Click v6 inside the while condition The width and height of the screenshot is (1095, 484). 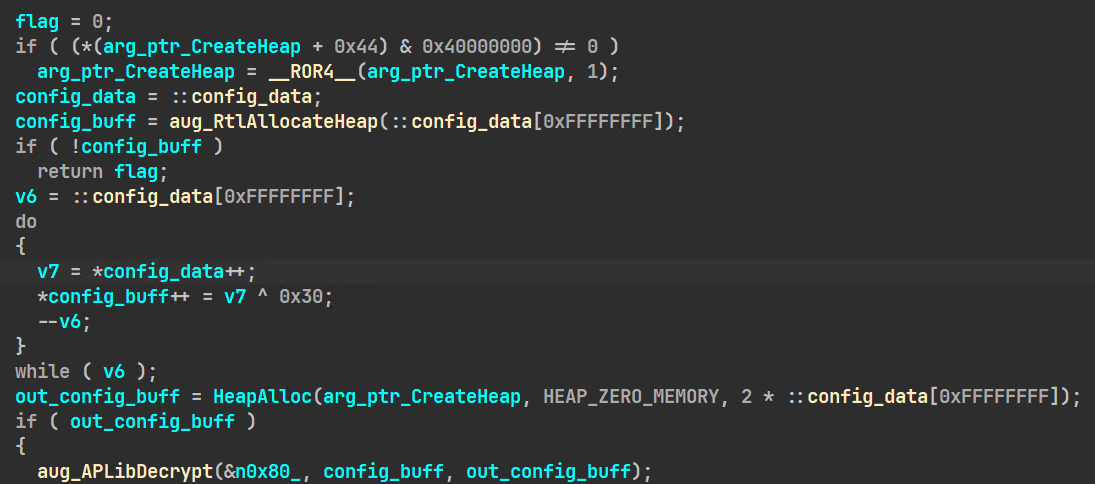[x=114, y=372]
